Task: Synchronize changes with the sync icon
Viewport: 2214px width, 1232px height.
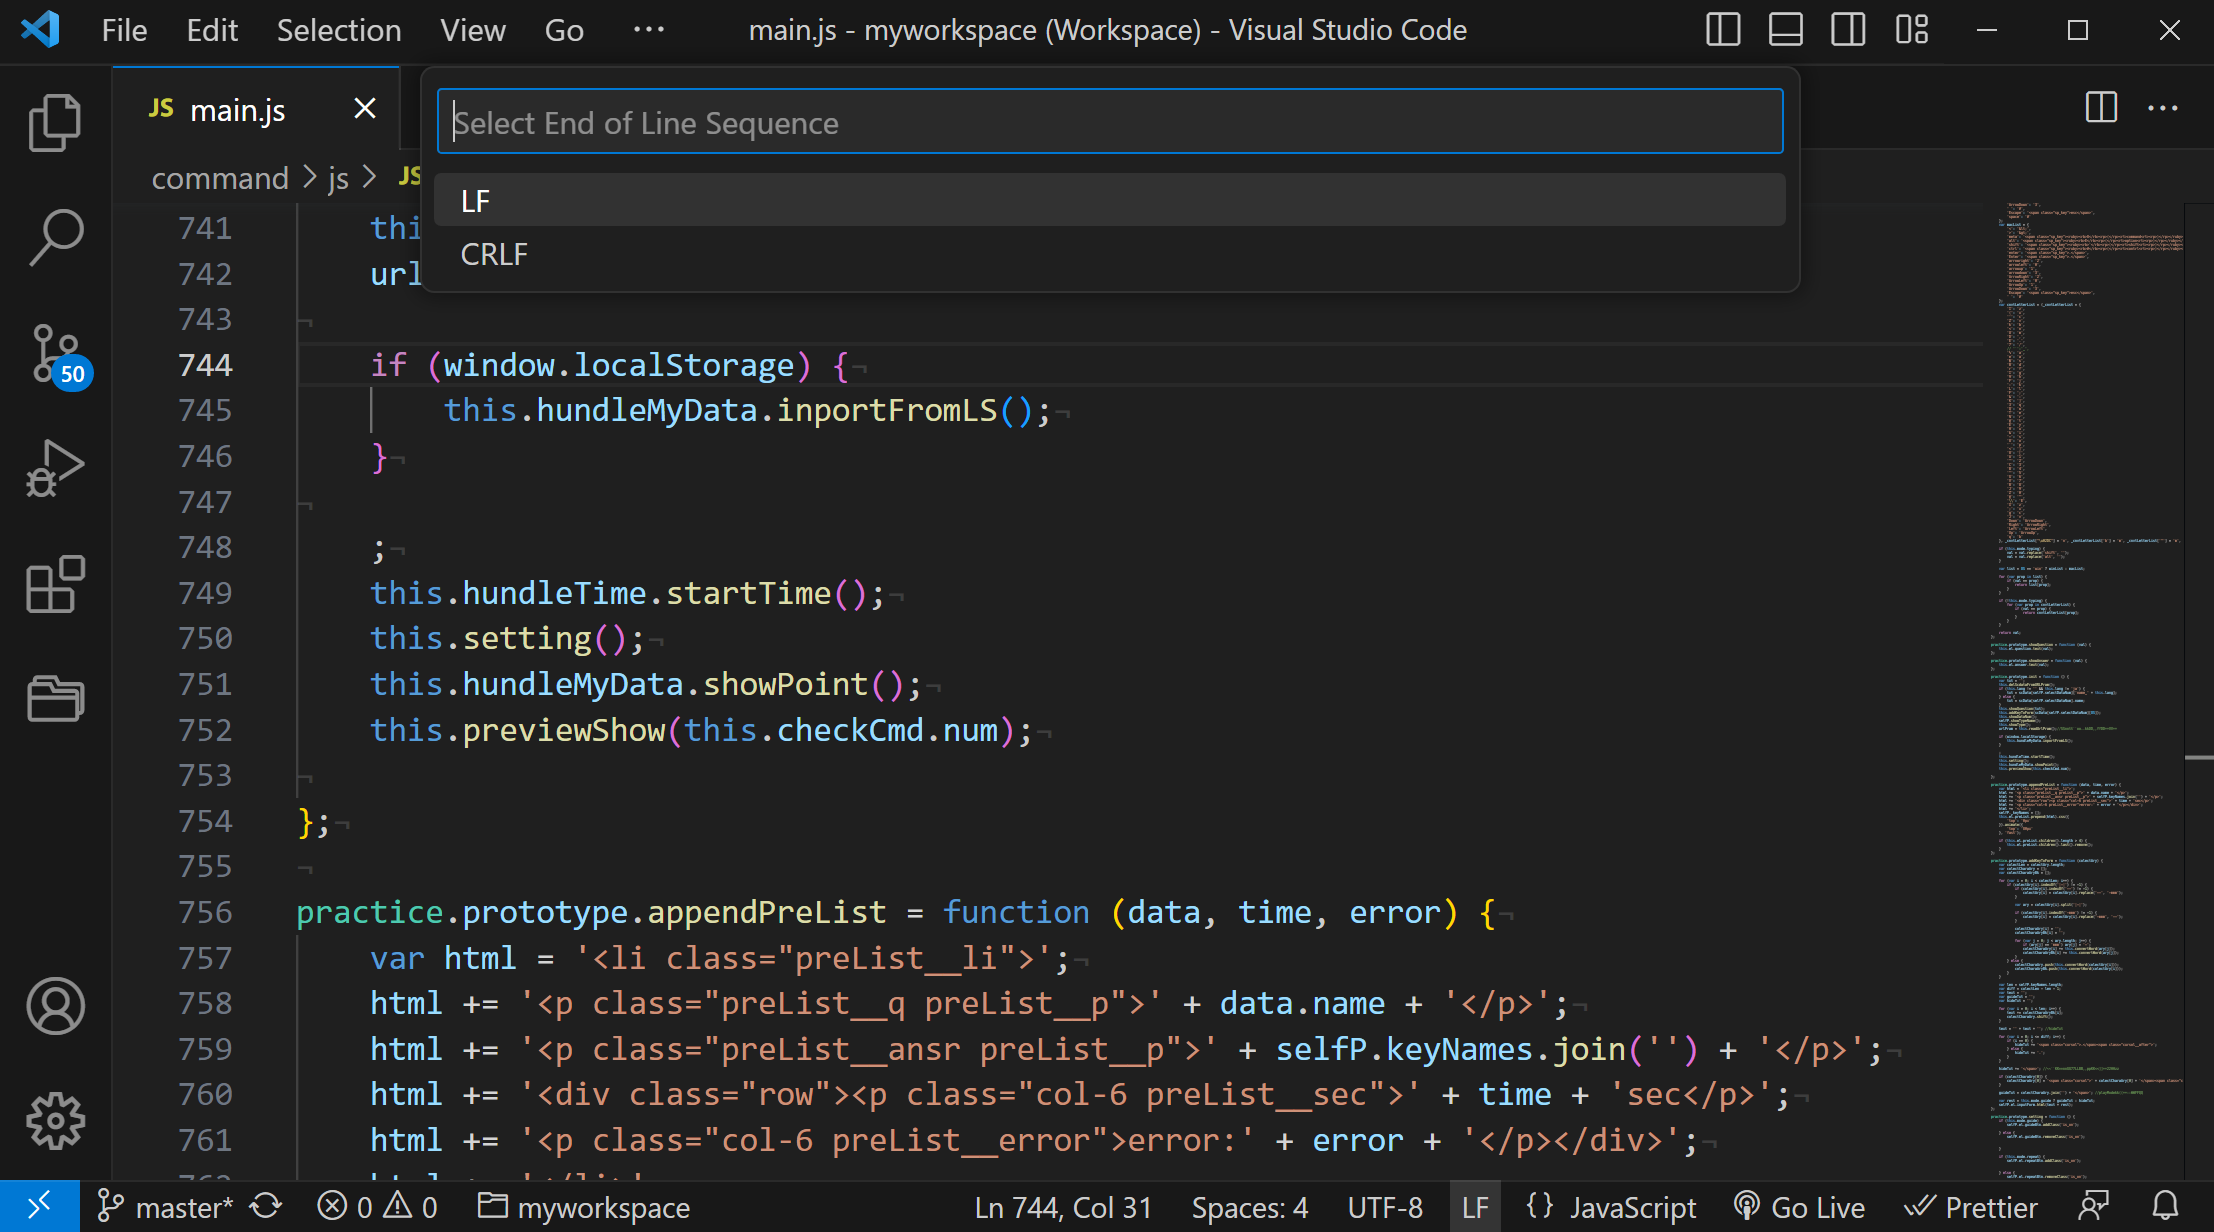Action: point(266,1207)
